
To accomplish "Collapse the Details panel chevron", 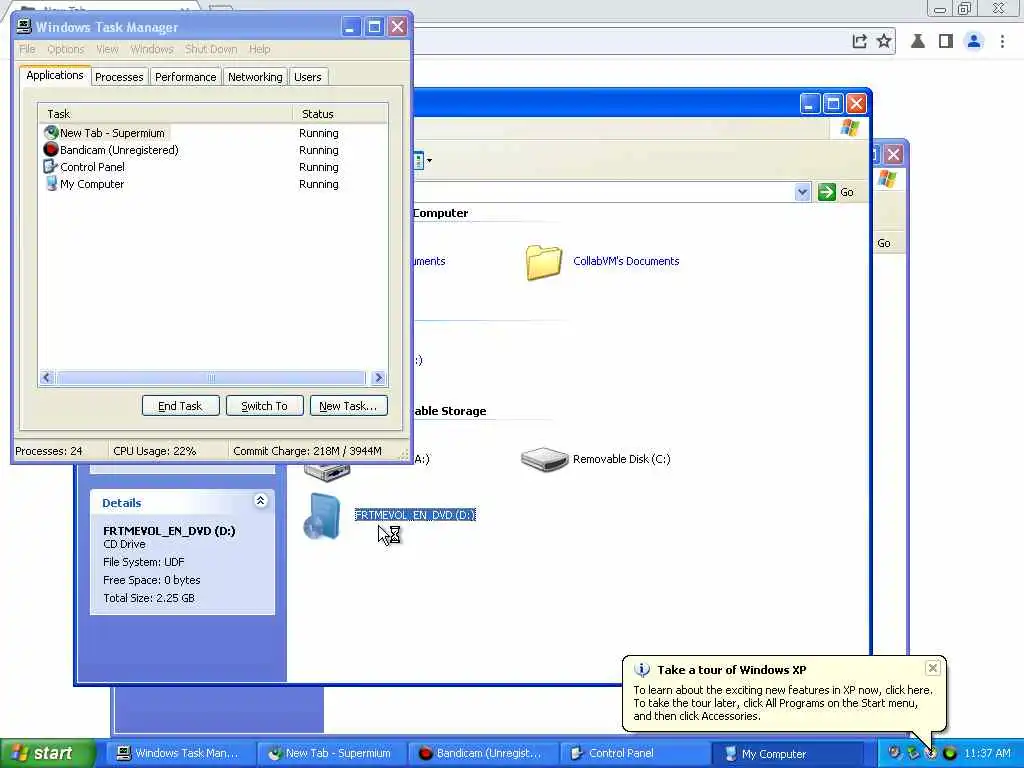I will coord(261,501).
